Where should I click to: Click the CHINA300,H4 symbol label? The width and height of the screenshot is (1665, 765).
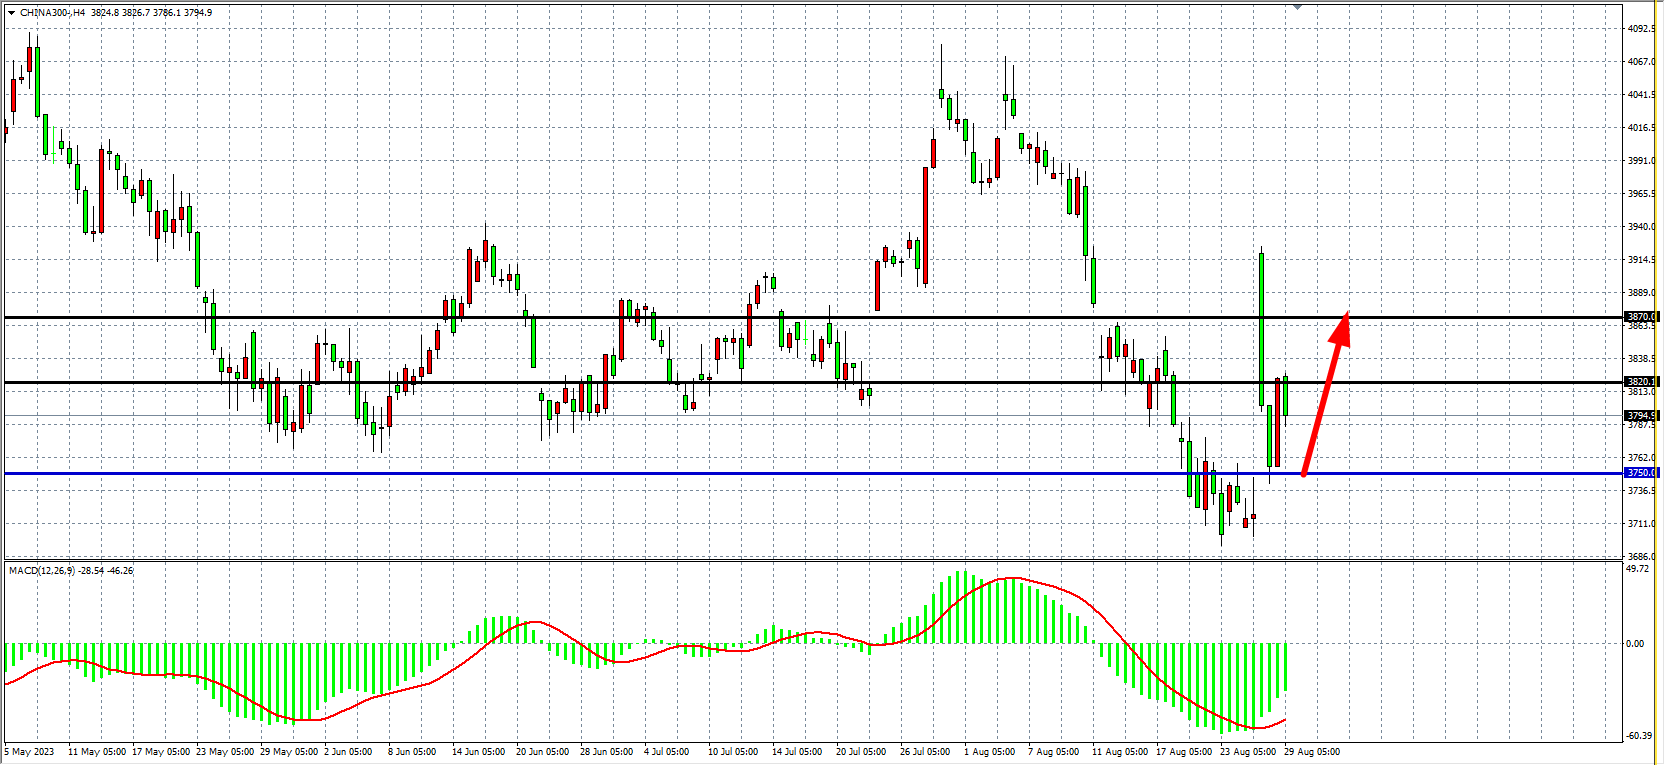tap(52, 13)
